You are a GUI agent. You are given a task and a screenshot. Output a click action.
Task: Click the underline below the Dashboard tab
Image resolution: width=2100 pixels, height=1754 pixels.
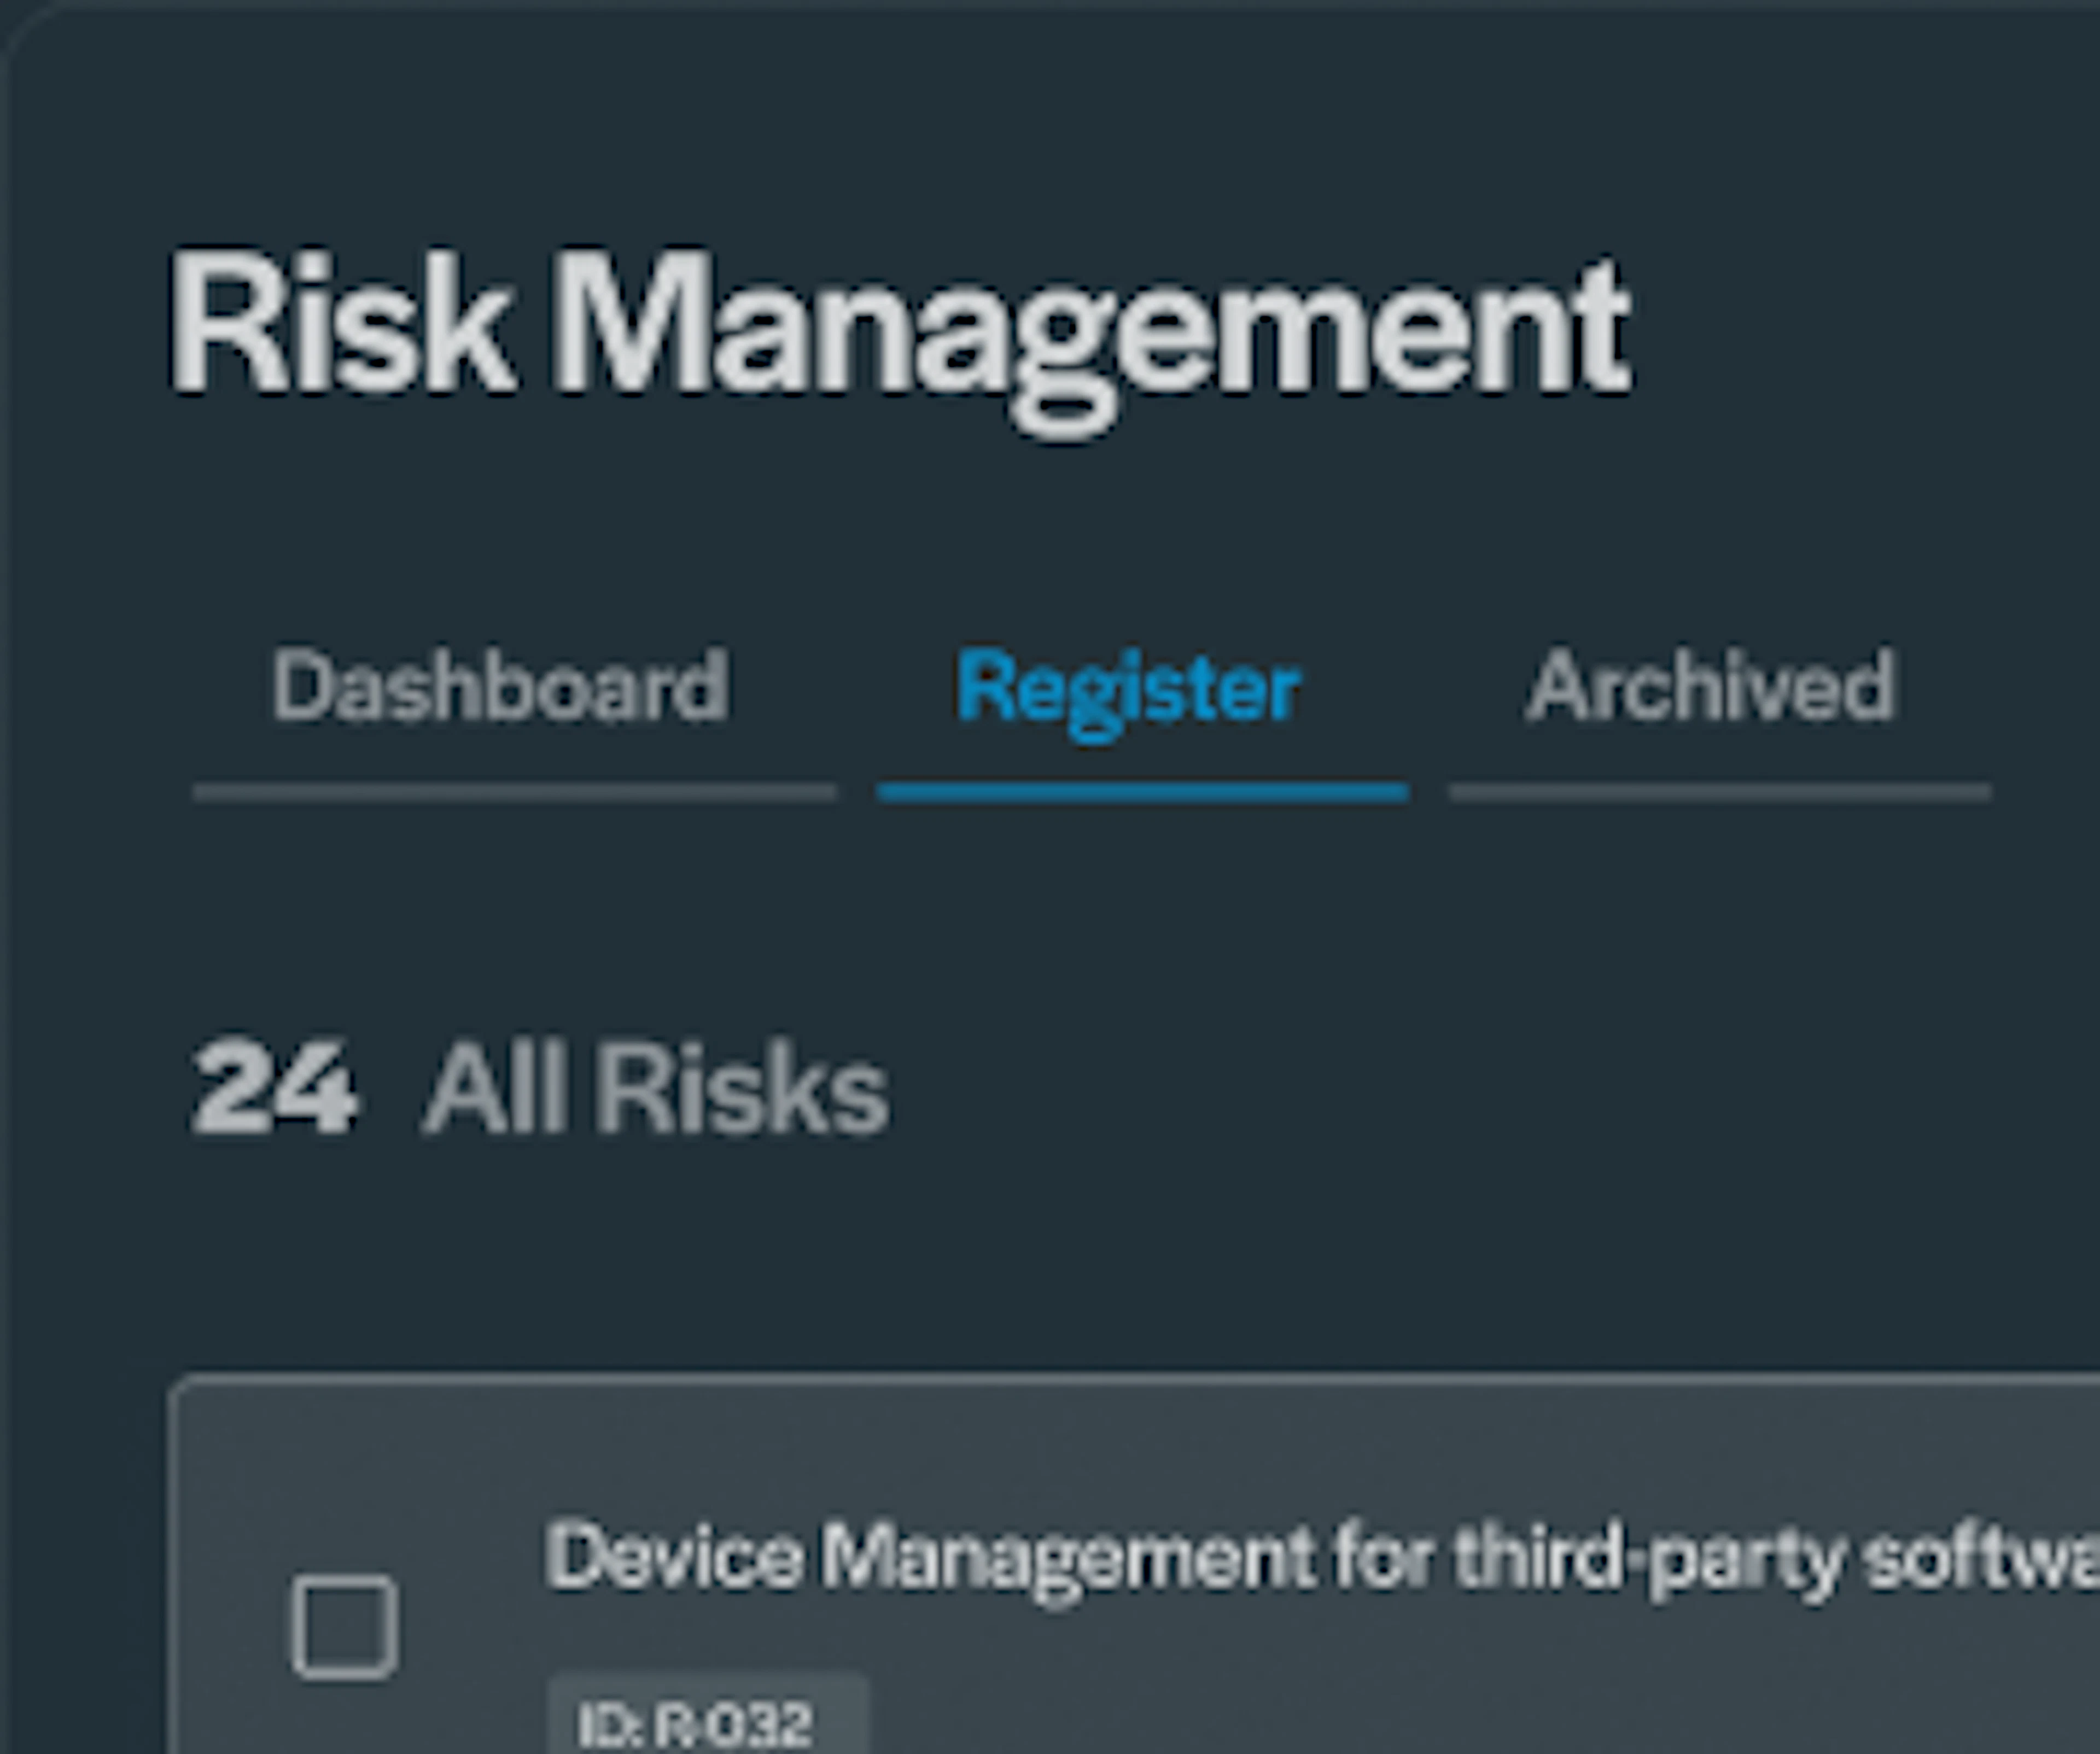click(514, 793)
